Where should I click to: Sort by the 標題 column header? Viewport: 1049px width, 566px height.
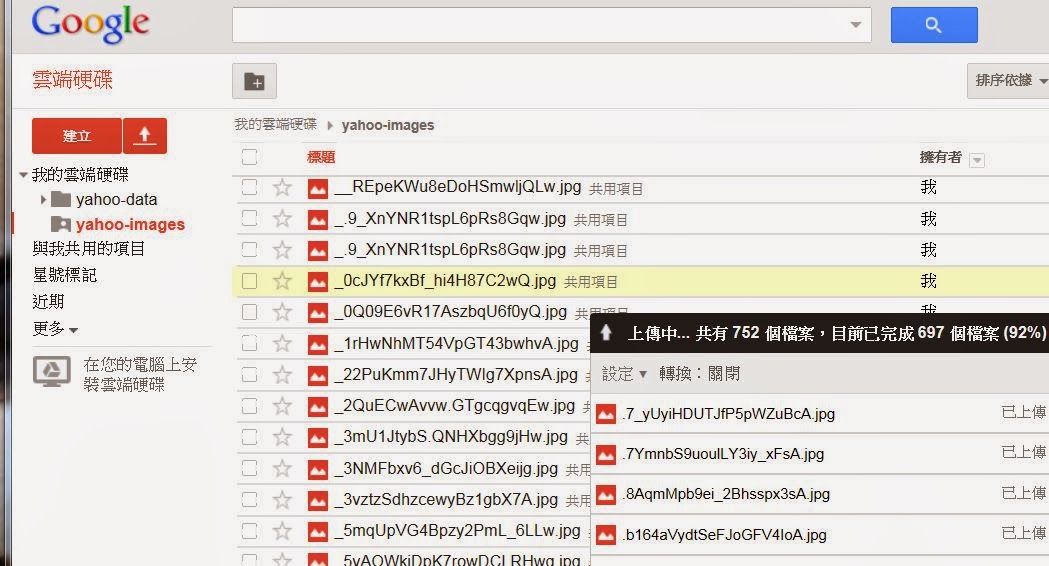tap(320, 157)
